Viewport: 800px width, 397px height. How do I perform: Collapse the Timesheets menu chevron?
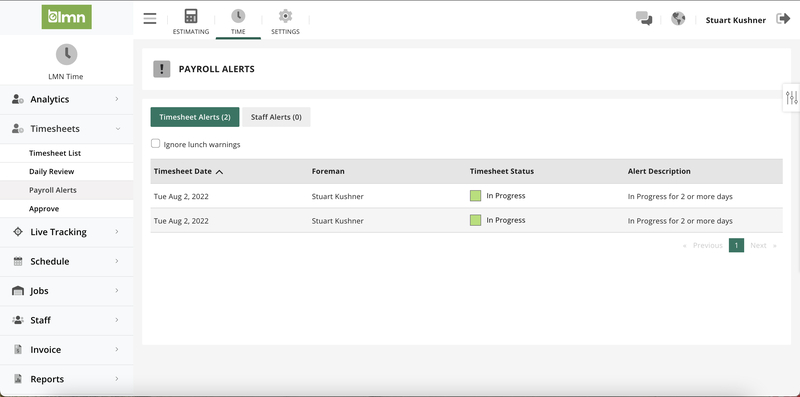(118, 129)
